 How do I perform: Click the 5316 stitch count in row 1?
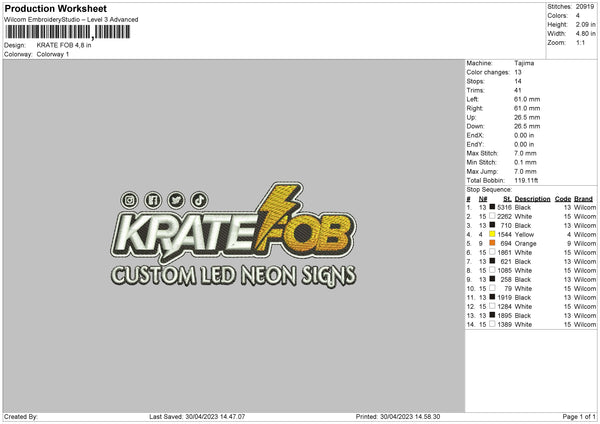tap(504, 207)
